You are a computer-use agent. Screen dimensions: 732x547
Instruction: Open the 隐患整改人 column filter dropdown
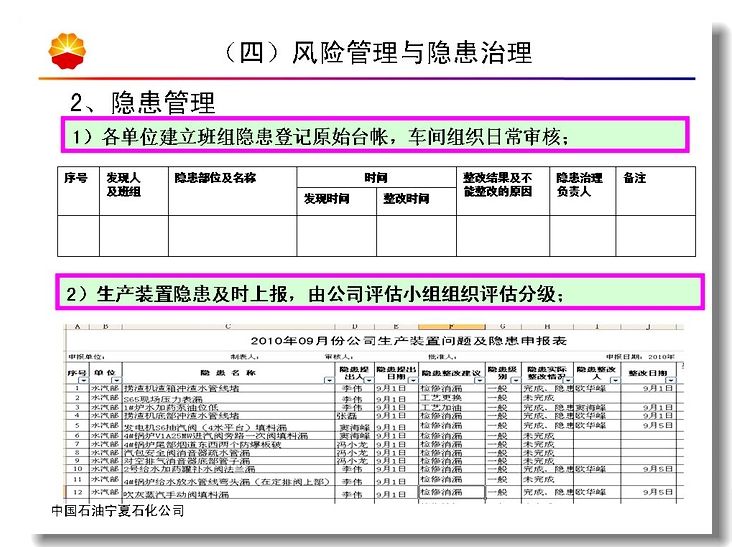click(x=615, y=380)
